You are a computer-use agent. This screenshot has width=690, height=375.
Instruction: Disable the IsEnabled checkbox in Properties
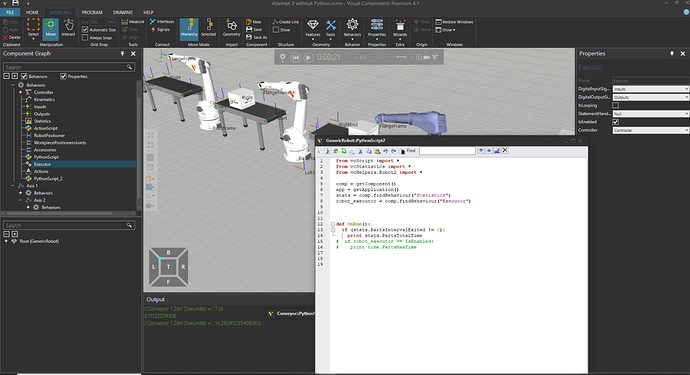pos(616,122)
